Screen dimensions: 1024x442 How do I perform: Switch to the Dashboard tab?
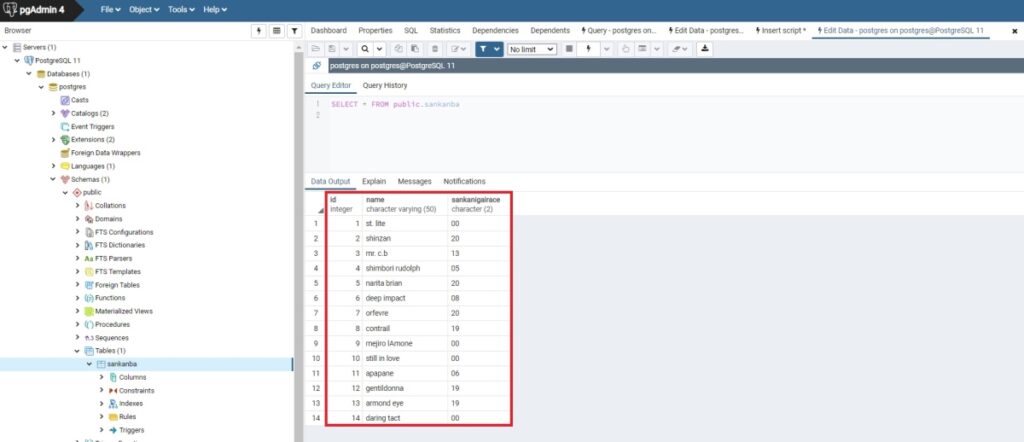[328, 31]
